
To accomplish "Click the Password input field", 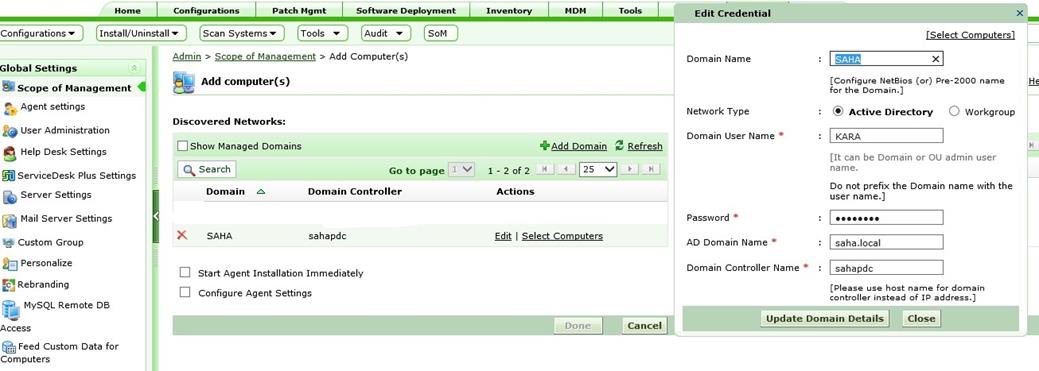I will coord(887,217).
